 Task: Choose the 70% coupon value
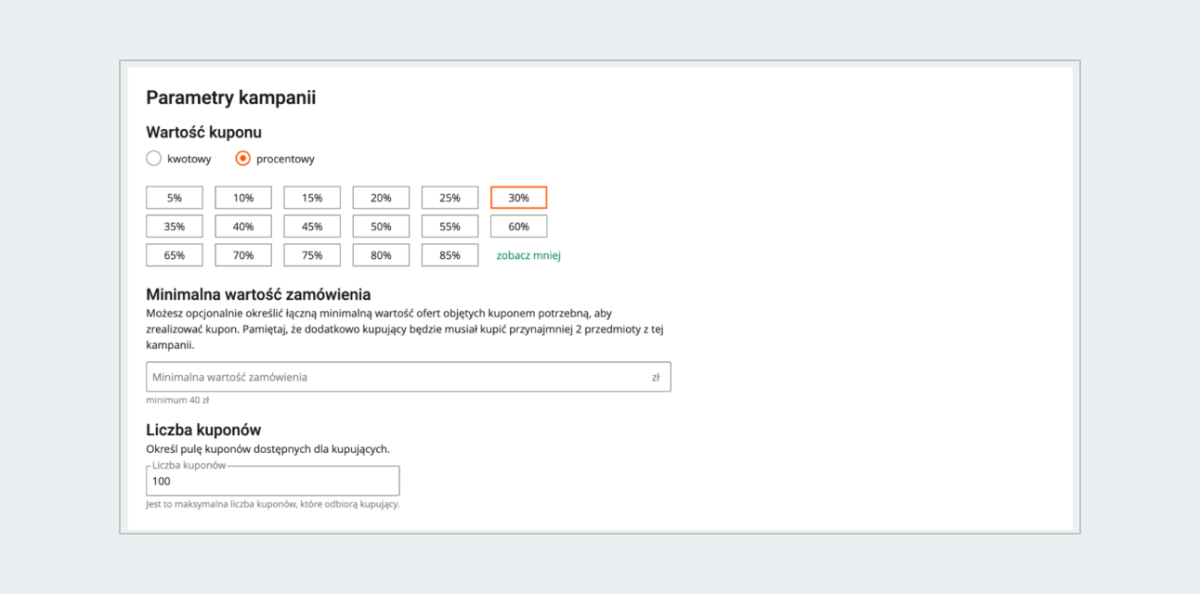point(243,255)
